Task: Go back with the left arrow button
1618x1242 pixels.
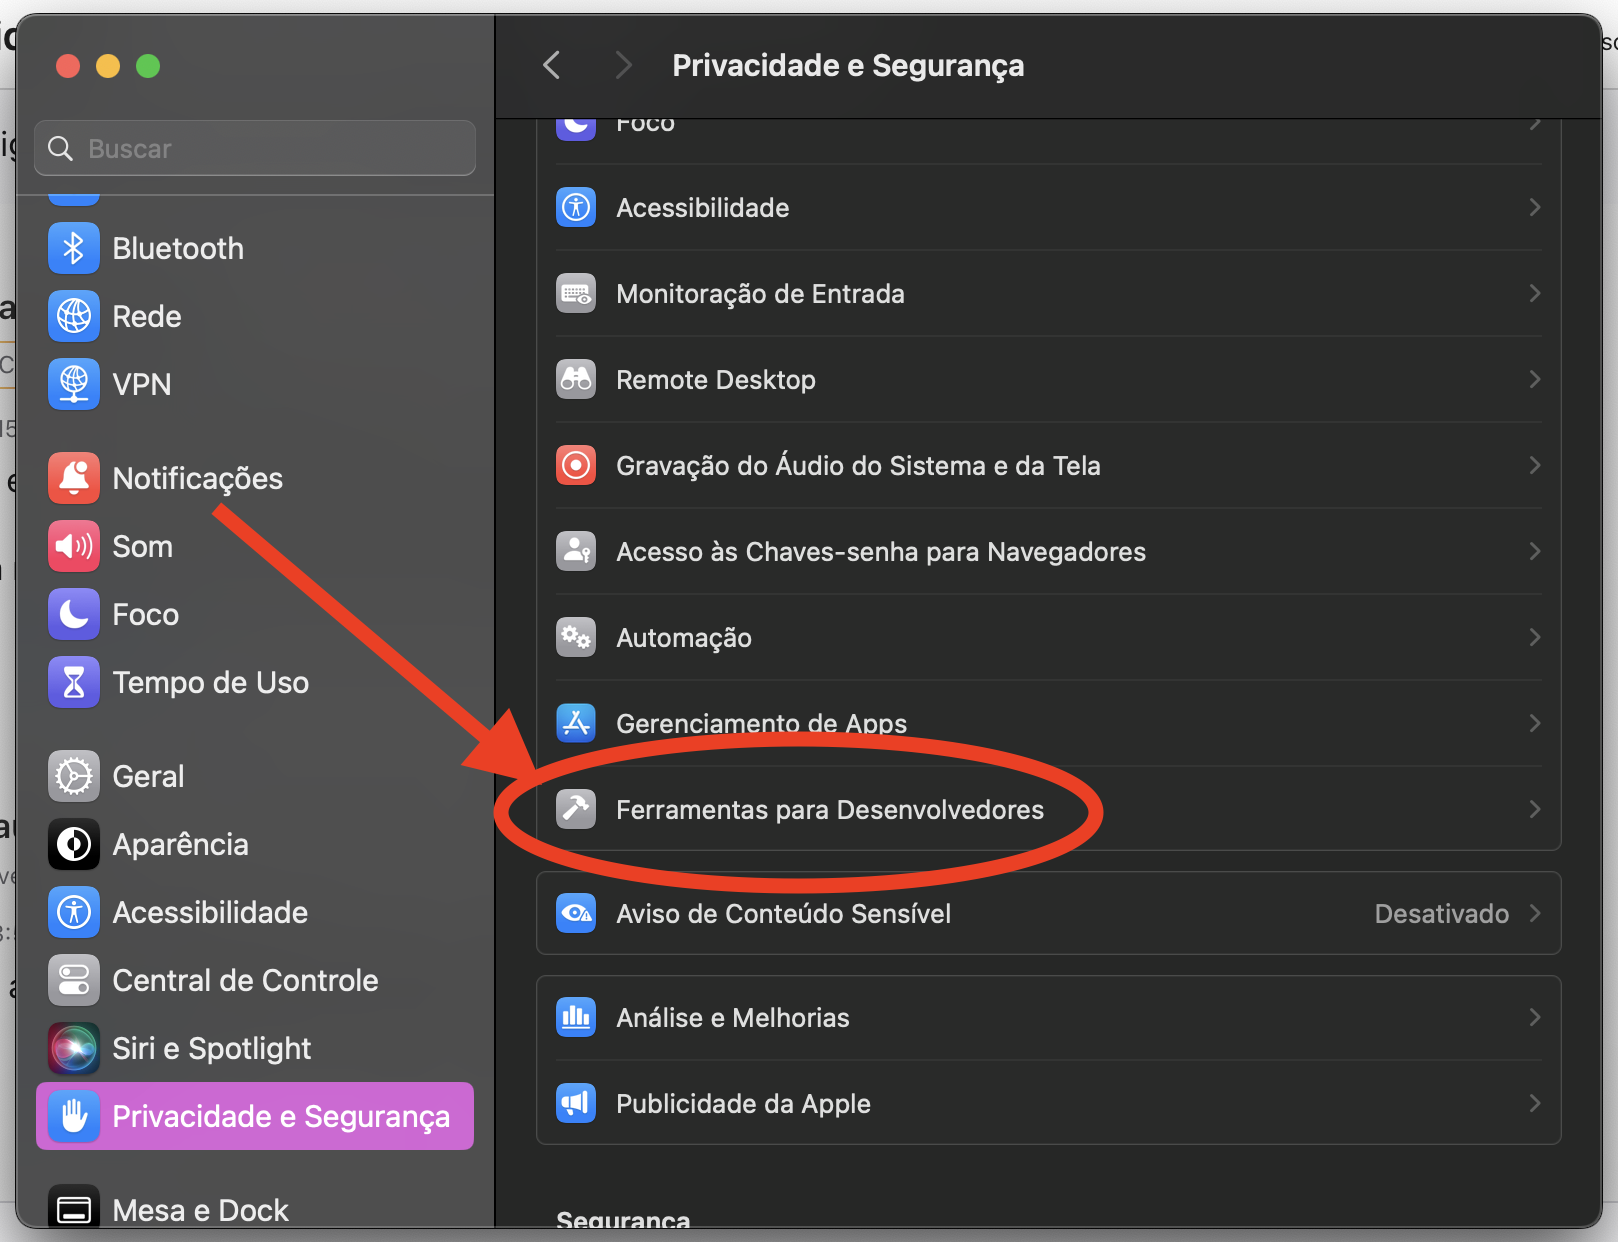Action: click(x=552, y=65)
